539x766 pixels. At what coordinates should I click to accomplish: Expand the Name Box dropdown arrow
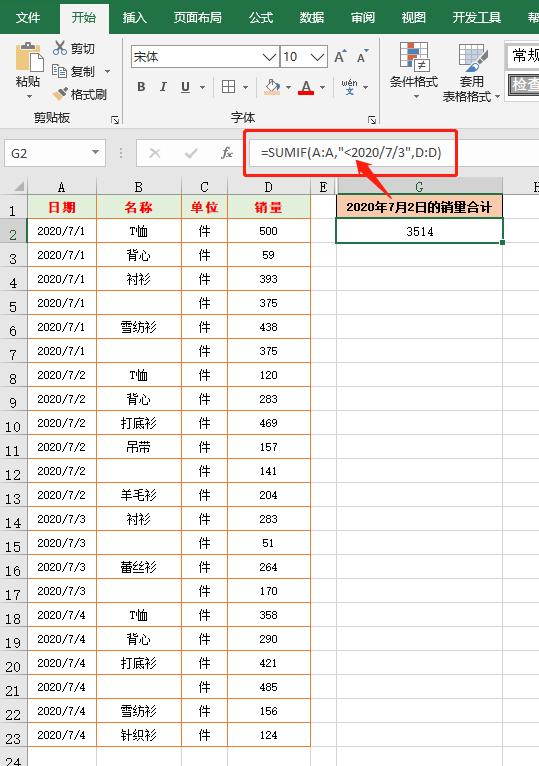(95, 153)
